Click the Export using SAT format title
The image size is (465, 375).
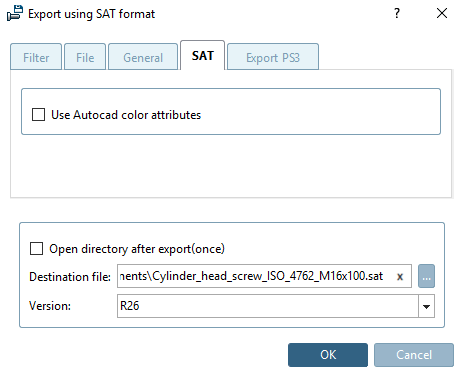(91, 14)
